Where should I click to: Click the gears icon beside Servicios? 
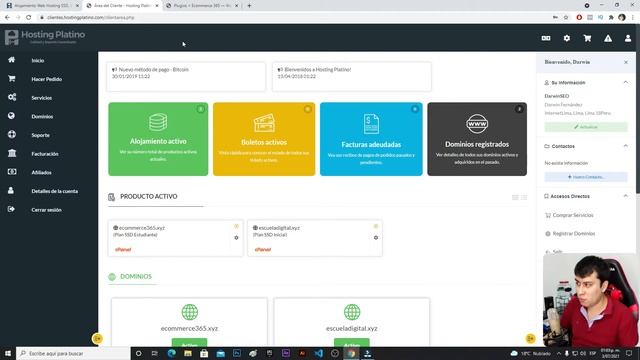12,97
